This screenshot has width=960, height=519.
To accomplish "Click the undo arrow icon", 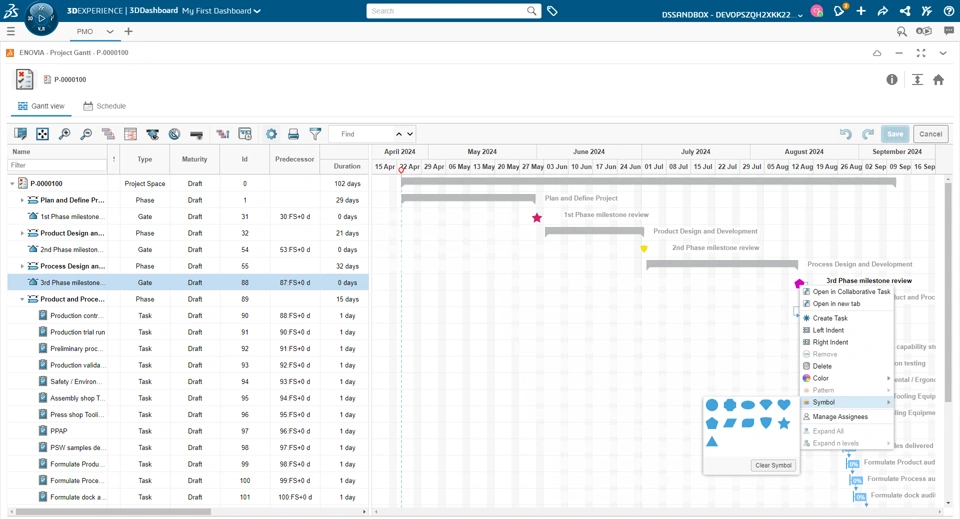I will [846, 134].
